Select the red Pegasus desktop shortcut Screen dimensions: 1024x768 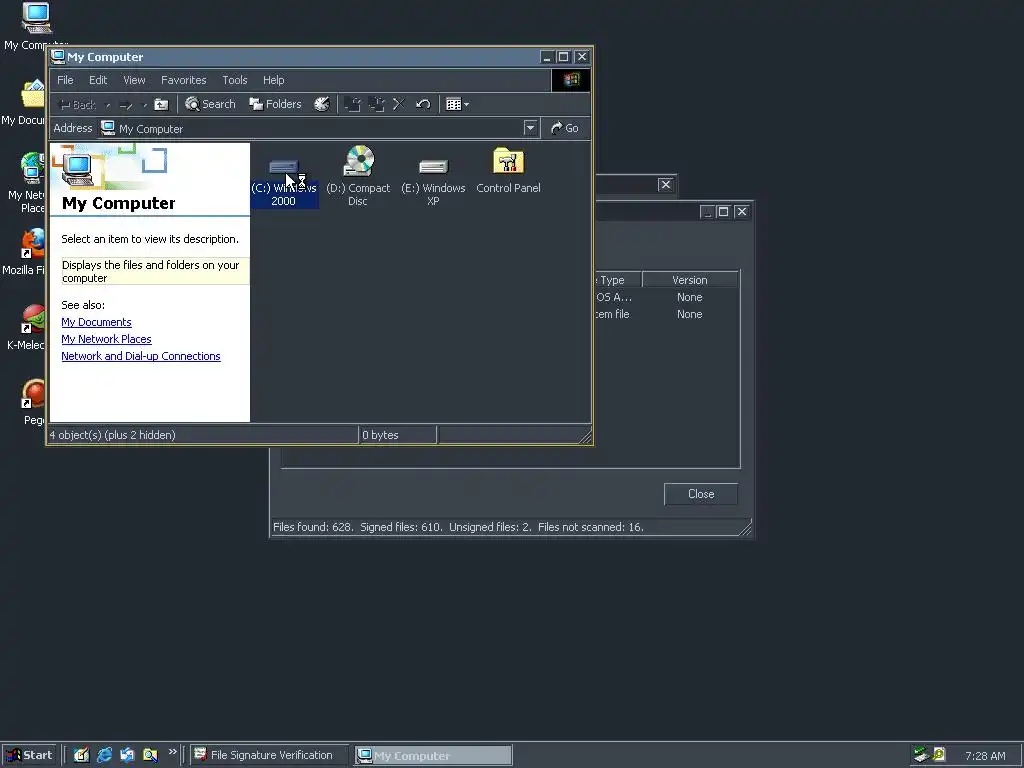click(x=33, y=402)
